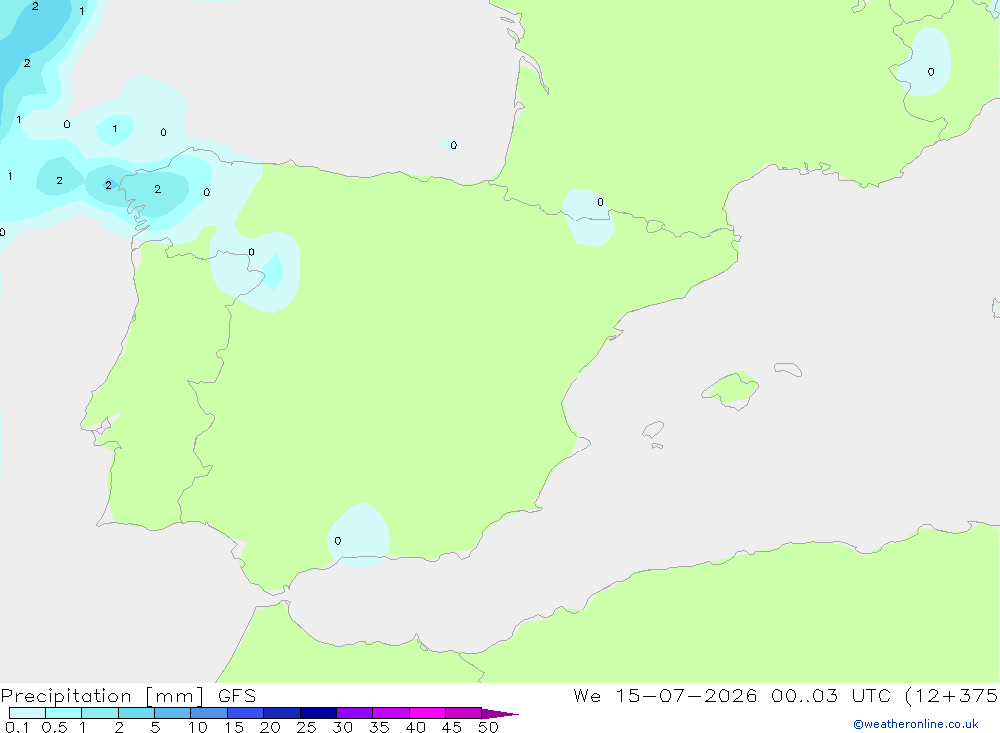Click the 20–25 mm dark blue legend swatch
Image resolution: width=1000 pixels, height=733 pixels.
click(282, 713)
